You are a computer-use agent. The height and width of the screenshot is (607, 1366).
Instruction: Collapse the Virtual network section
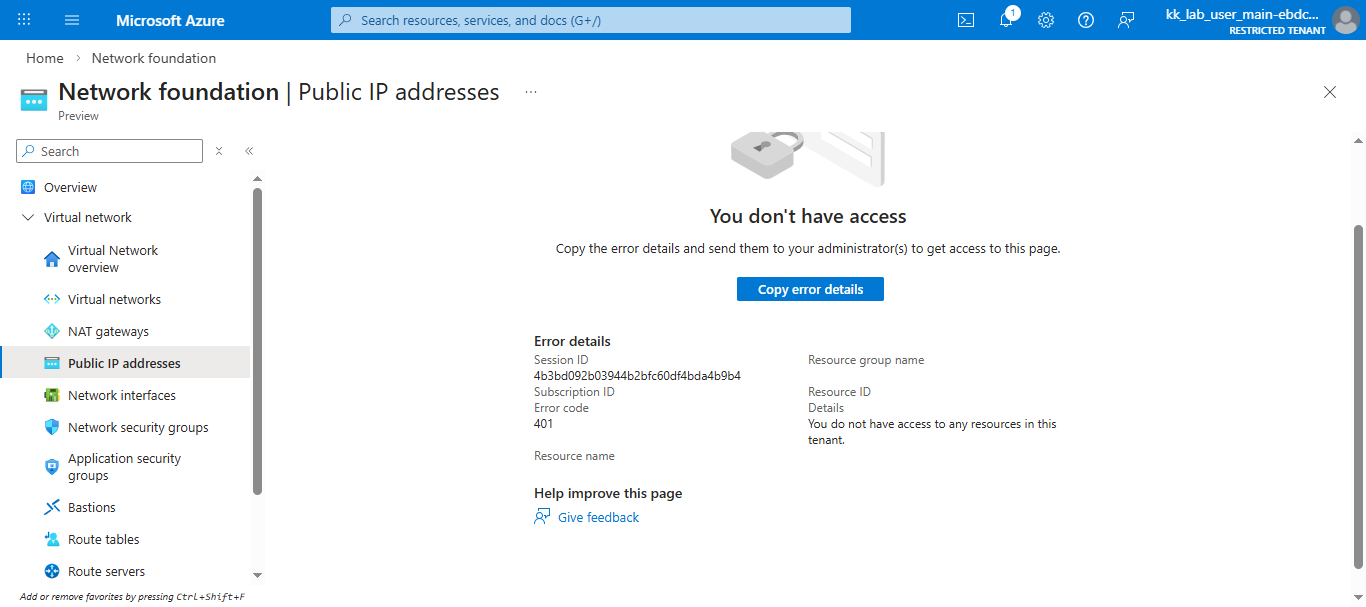(28, 218)
